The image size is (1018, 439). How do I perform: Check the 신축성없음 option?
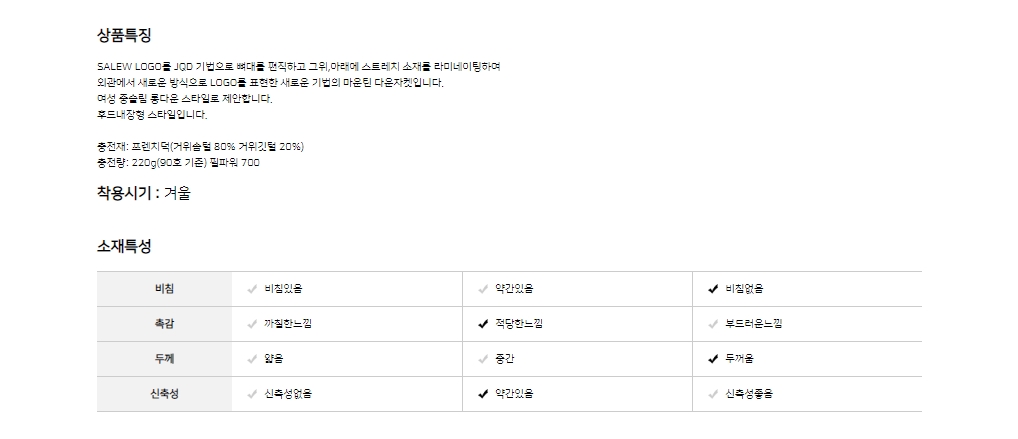click(252, 394)
